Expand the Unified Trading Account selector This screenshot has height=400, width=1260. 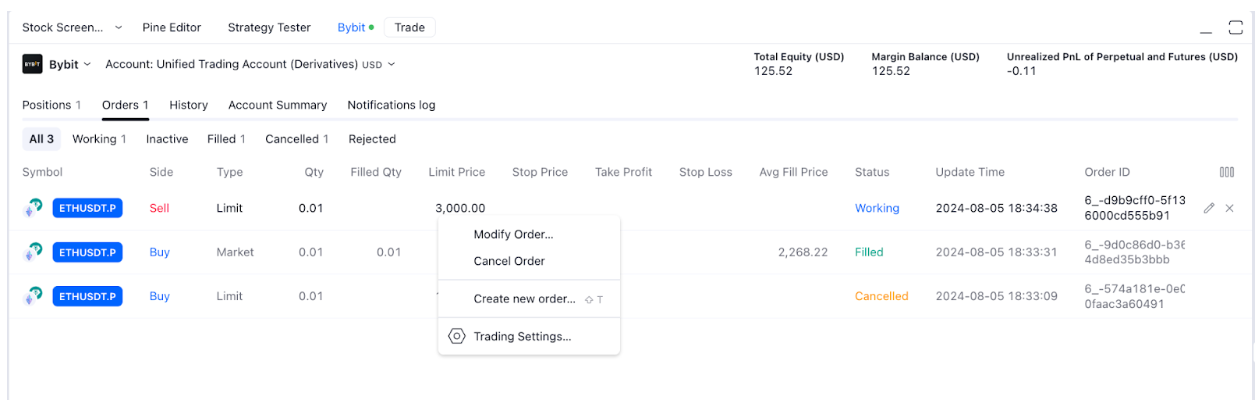pyautogui.click(x=250, y=64)
